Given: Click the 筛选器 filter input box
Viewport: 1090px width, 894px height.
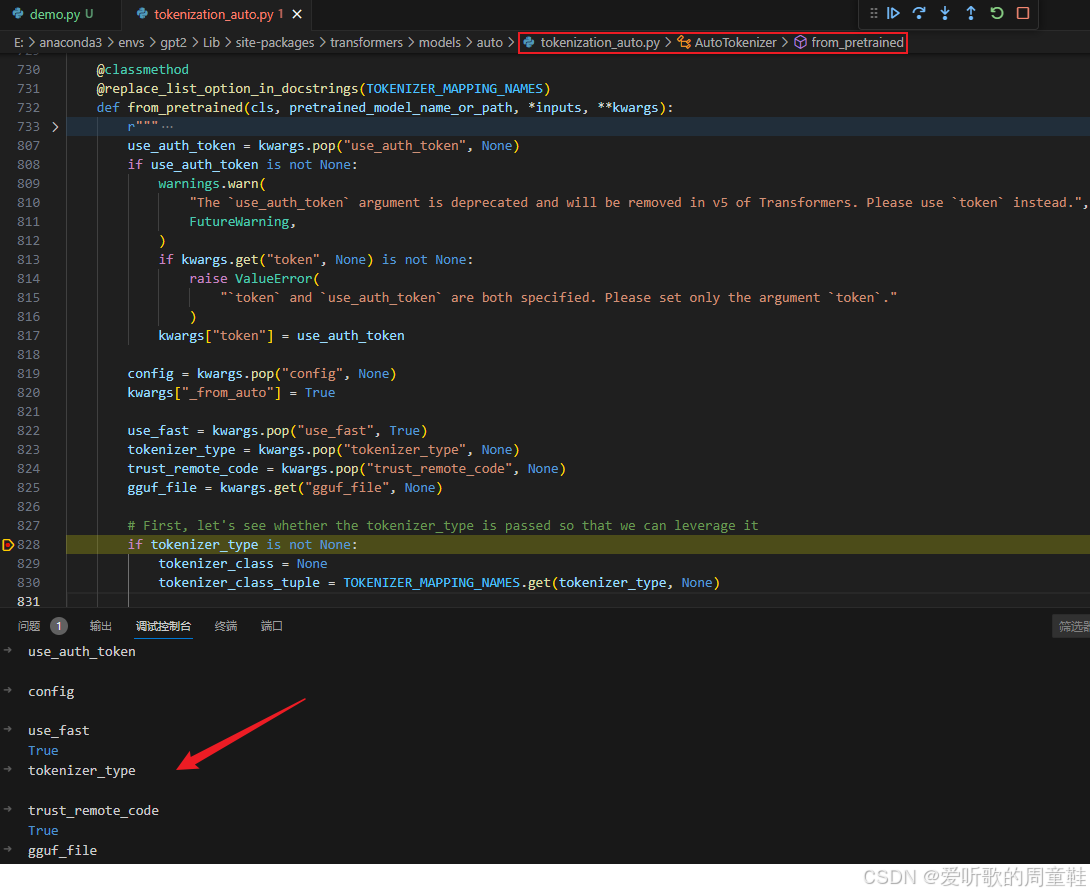Looking at the screenshot, I should click(x=1071, y=626).
